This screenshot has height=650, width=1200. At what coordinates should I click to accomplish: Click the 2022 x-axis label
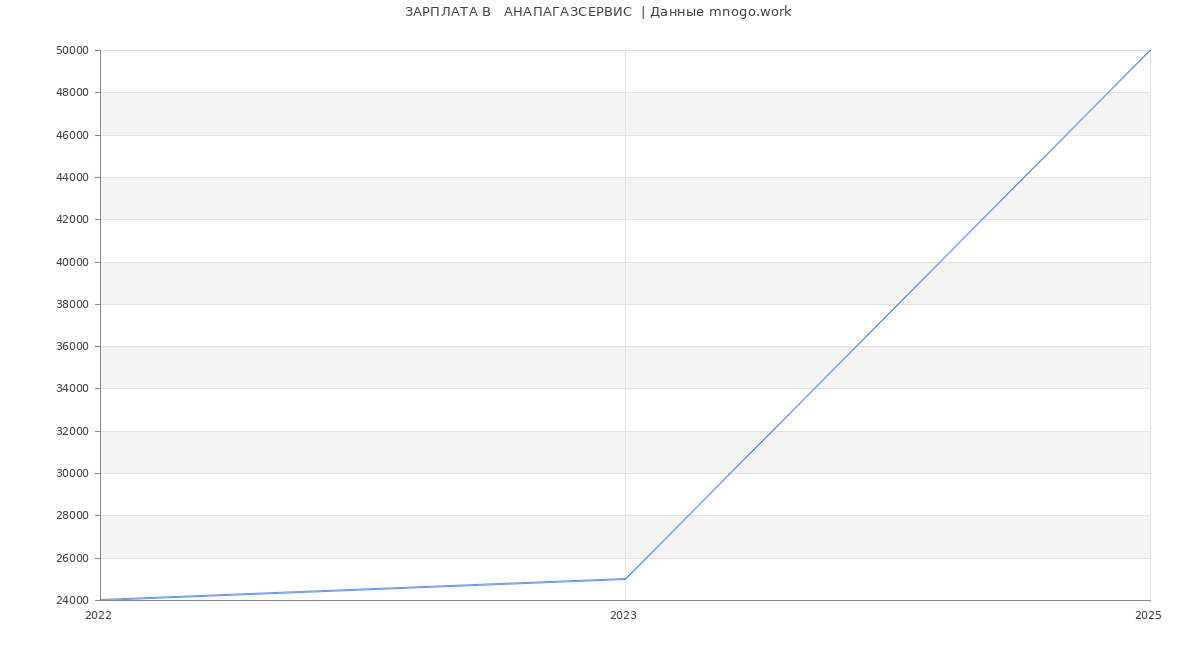click(x=98, y=616)
